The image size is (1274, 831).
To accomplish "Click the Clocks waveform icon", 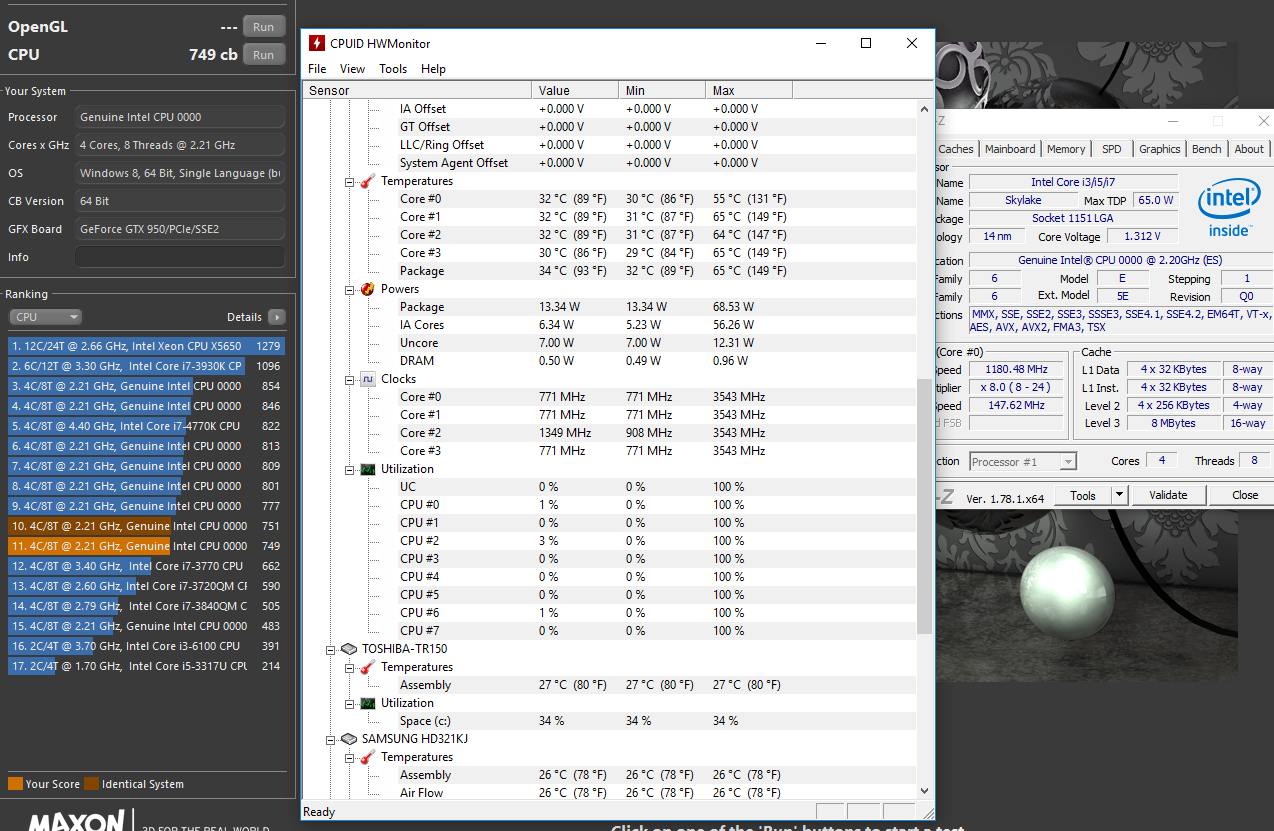I will click(367, 379).
